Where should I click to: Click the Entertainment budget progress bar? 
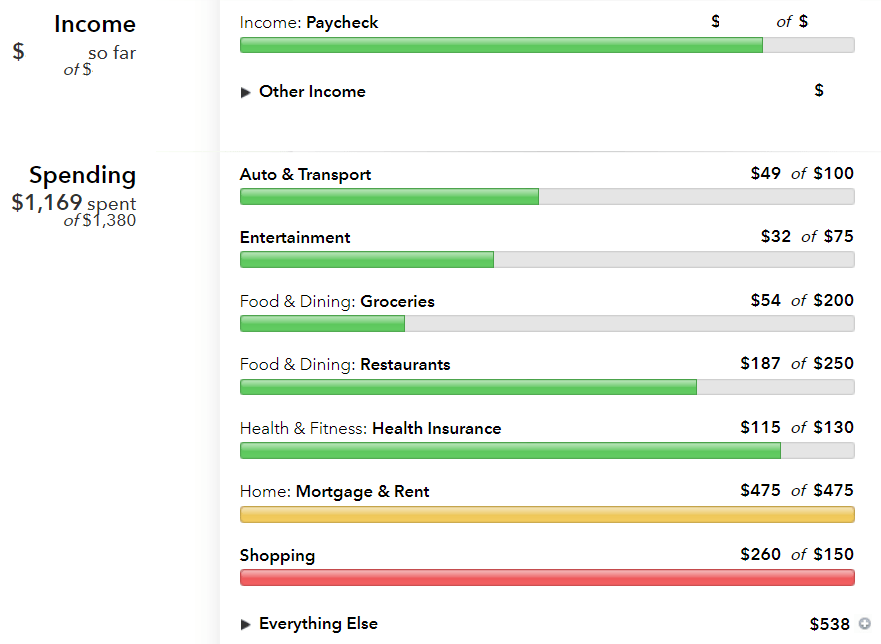tap(547, 260)
